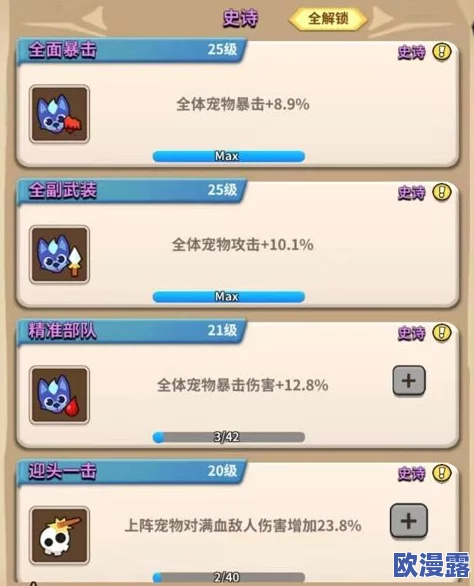
Task: Click the 全面暴击 Max progress bar
Action: coord(229,156)
